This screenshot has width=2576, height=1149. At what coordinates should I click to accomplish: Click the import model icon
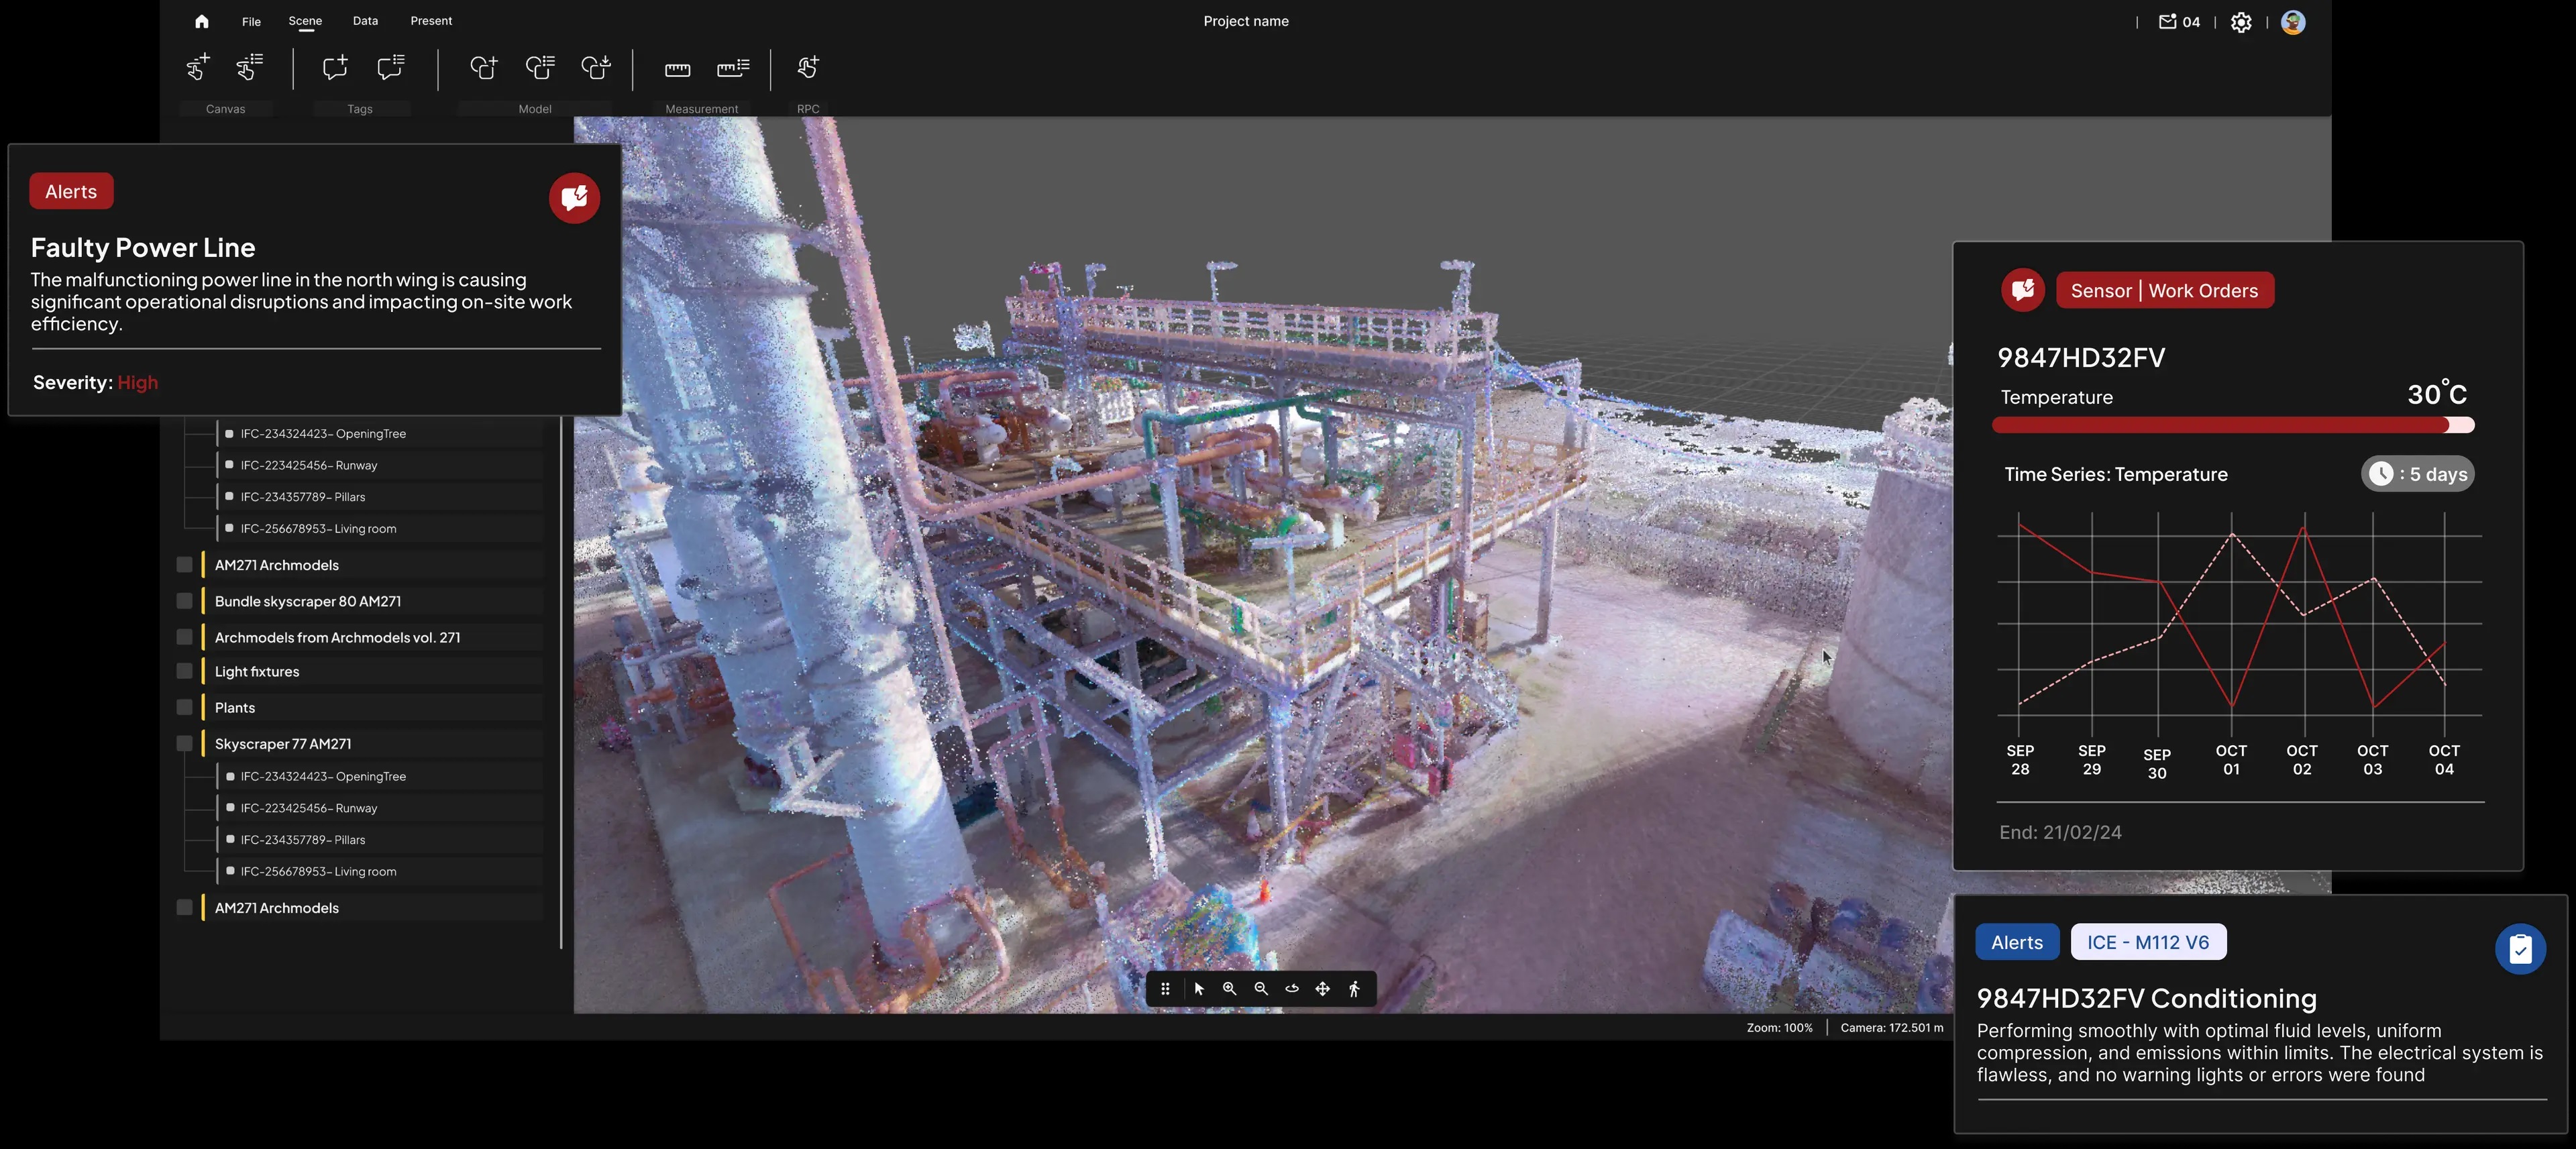596,68
